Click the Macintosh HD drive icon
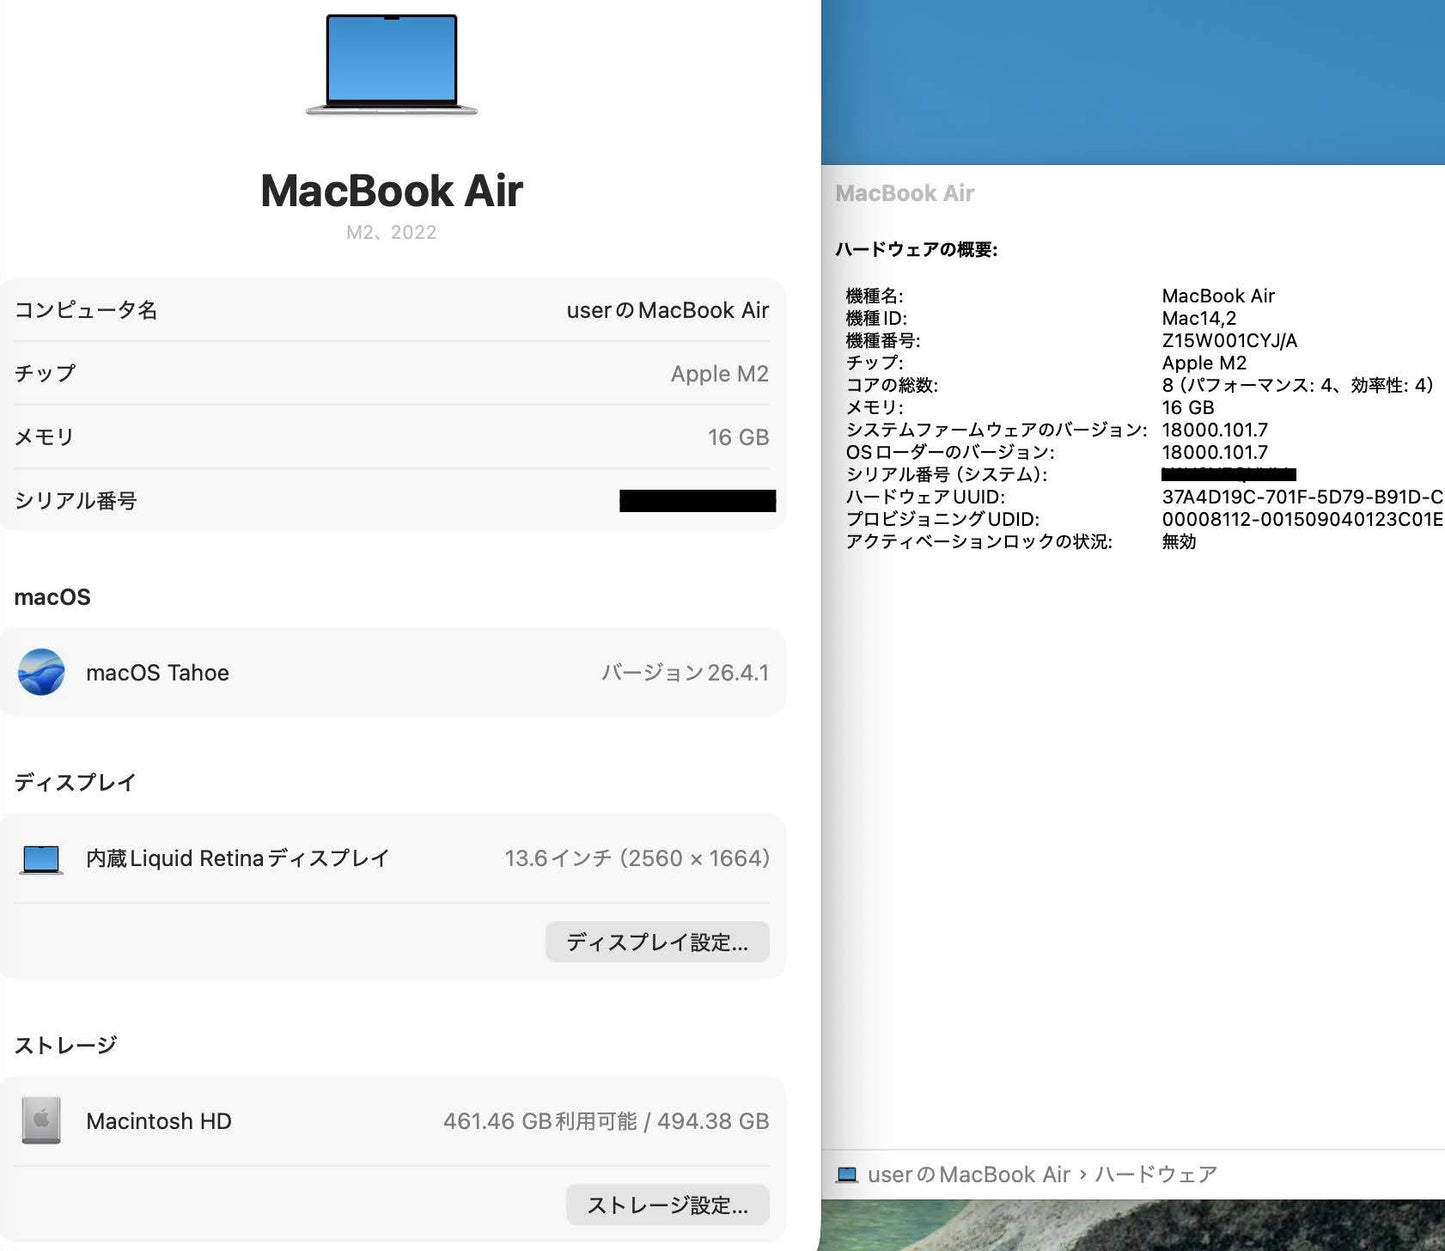The width and height of the screenshot is (1445, 1251). click(x=41, y=1121)
